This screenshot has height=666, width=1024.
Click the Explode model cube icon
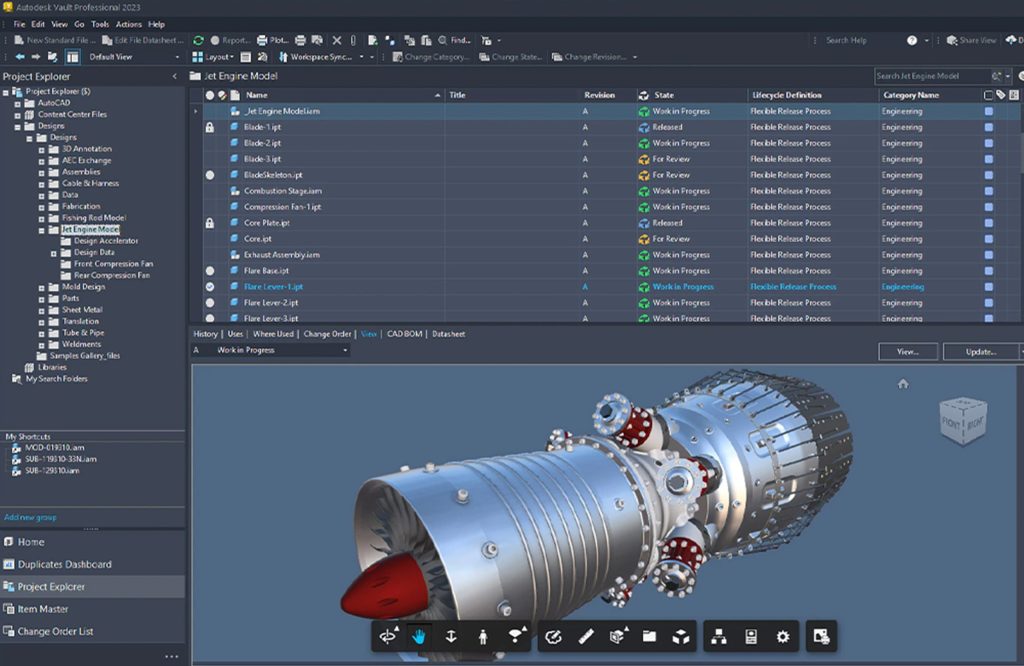[680, 636]
